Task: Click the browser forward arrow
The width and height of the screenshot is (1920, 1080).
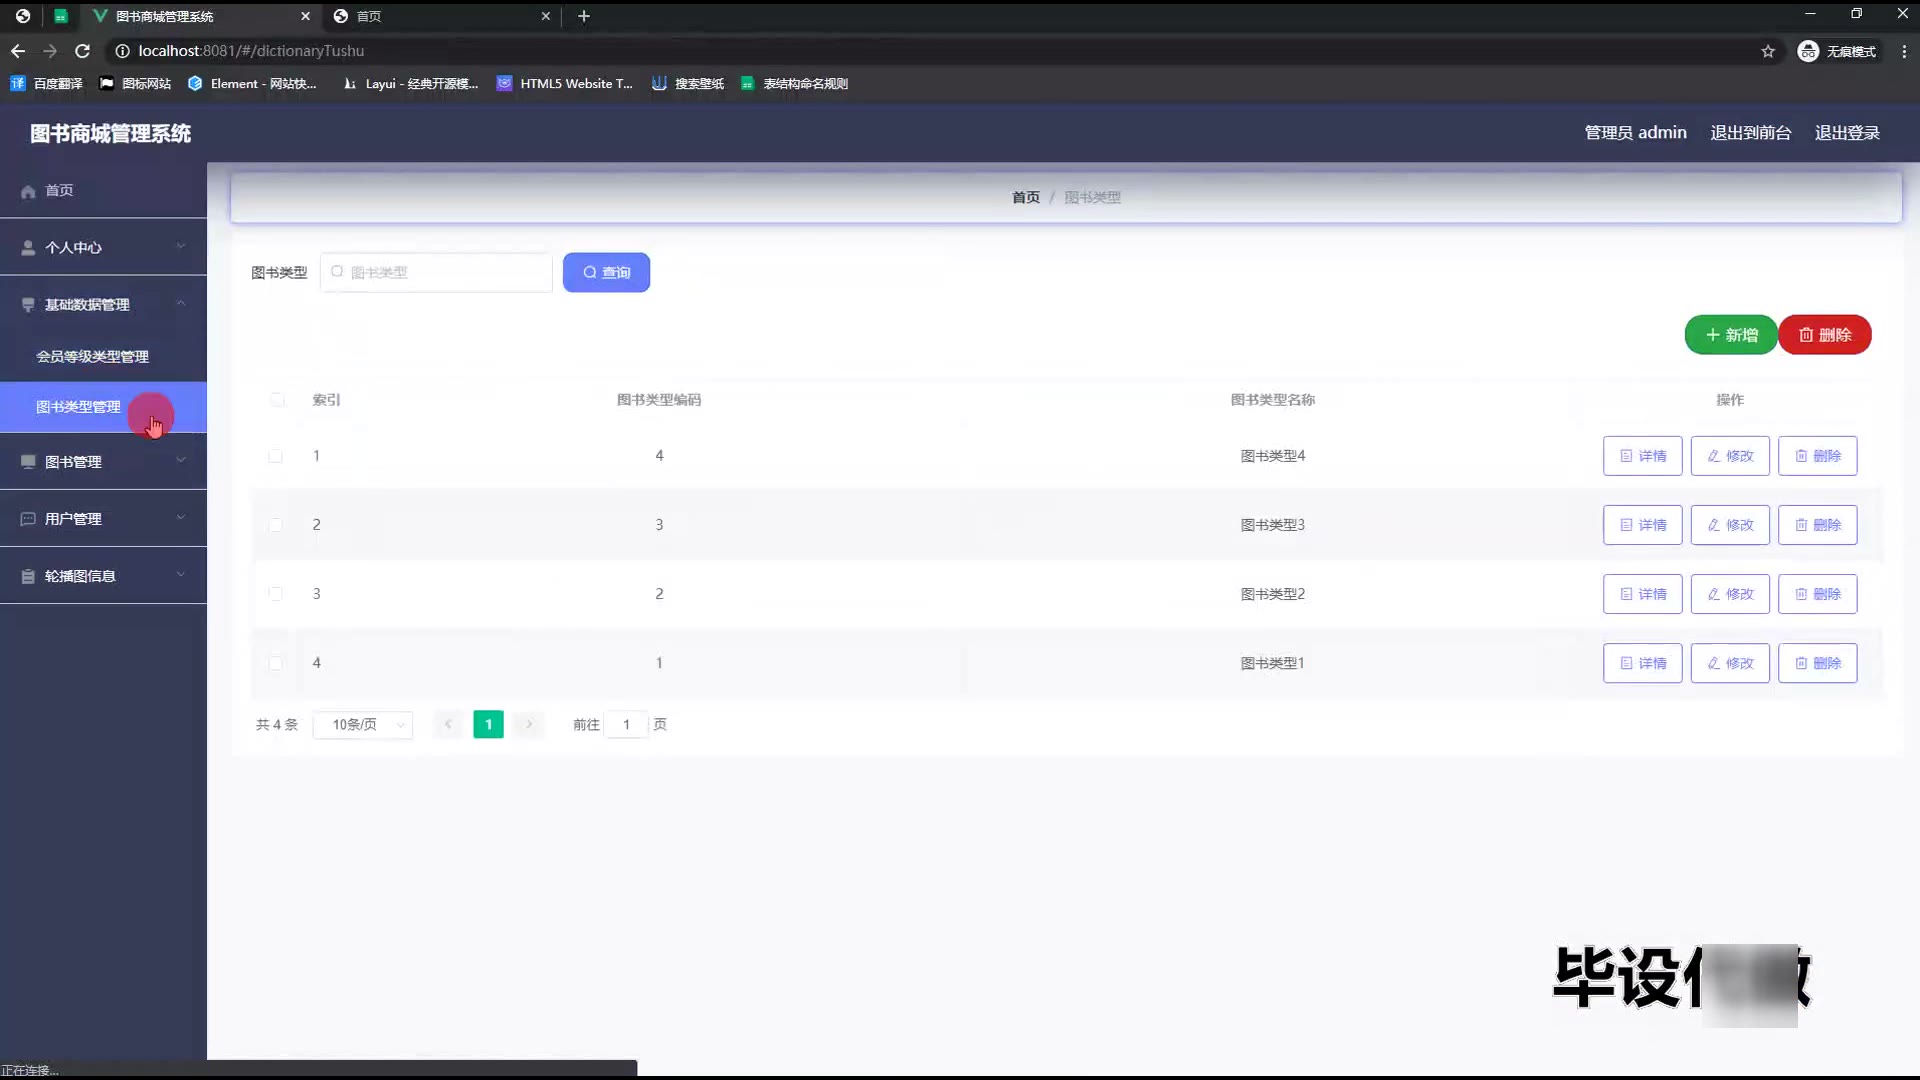Action: (50, 51)
